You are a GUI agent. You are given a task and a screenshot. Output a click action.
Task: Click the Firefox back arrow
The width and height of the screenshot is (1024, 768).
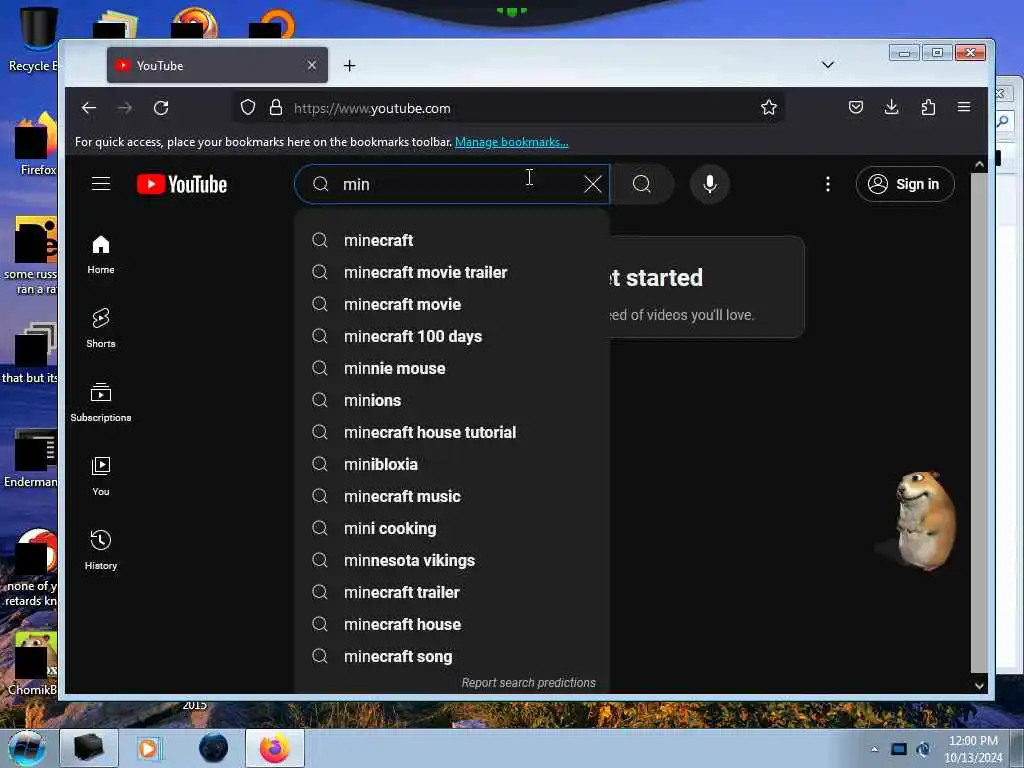pyautogui.click(x=89, y=108)
